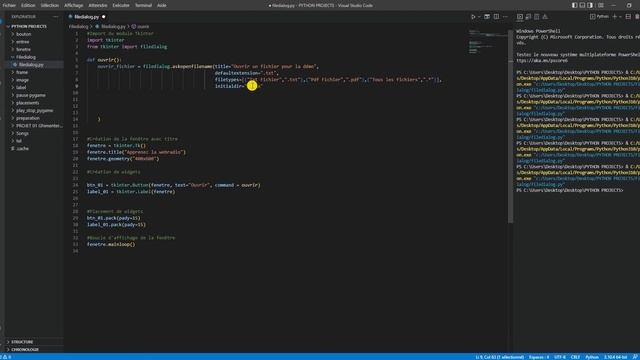Click the Python language mode status entry

coord(592,357)
